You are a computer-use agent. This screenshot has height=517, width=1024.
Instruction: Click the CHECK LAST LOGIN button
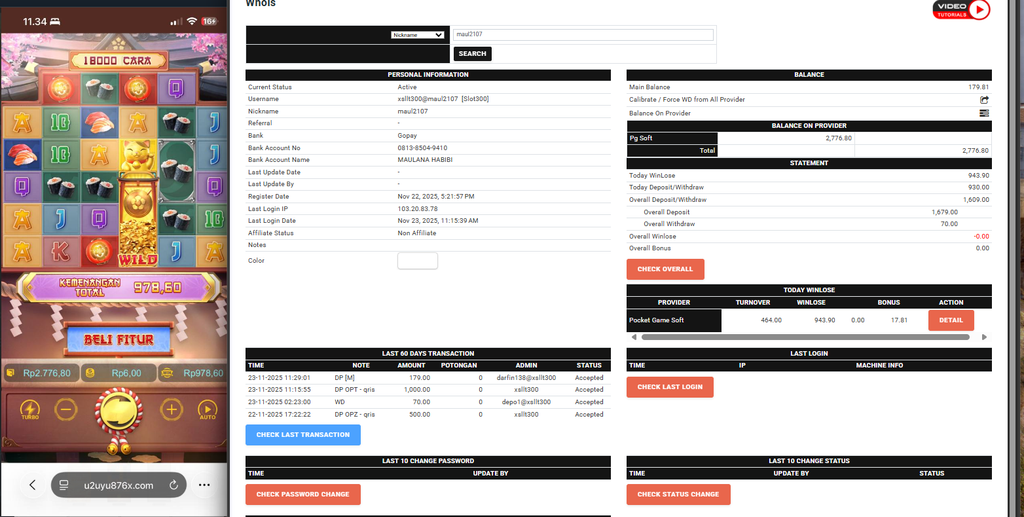670,386
